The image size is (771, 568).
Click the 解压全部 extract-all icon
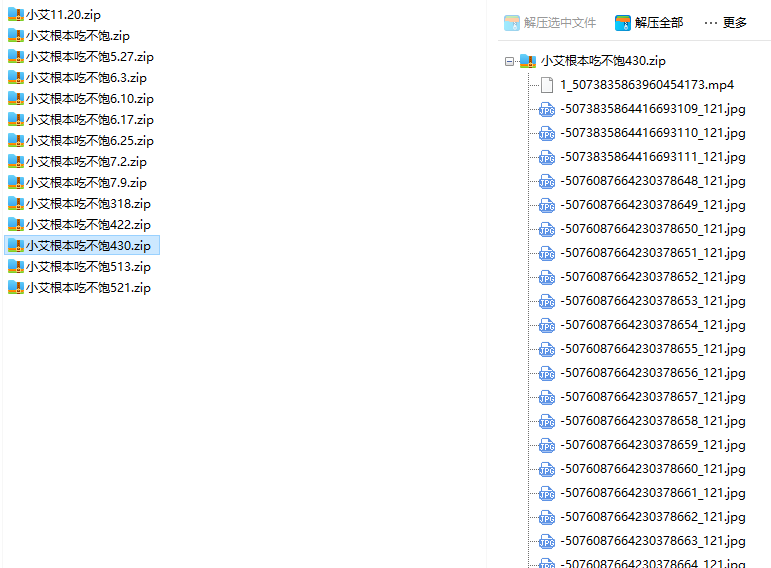point(623,22)
